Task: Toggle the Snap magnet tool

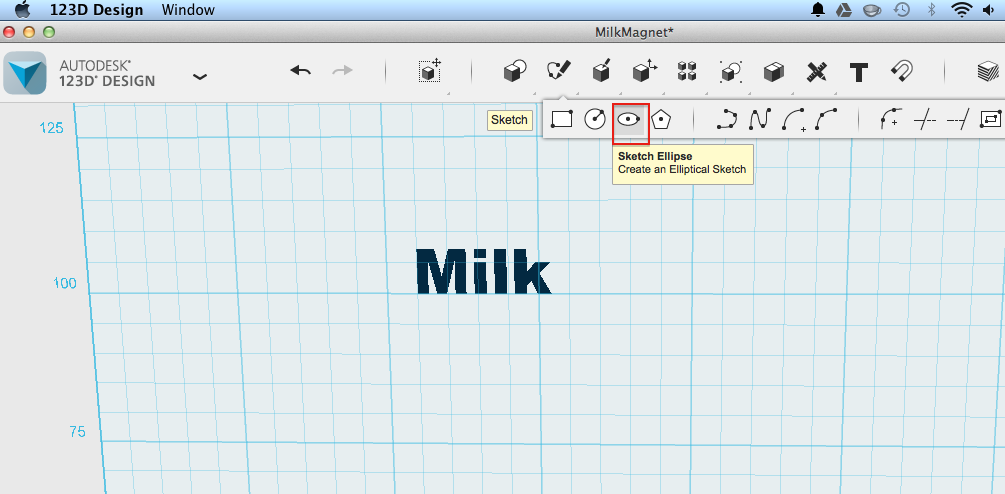Action: pos(902,70)
